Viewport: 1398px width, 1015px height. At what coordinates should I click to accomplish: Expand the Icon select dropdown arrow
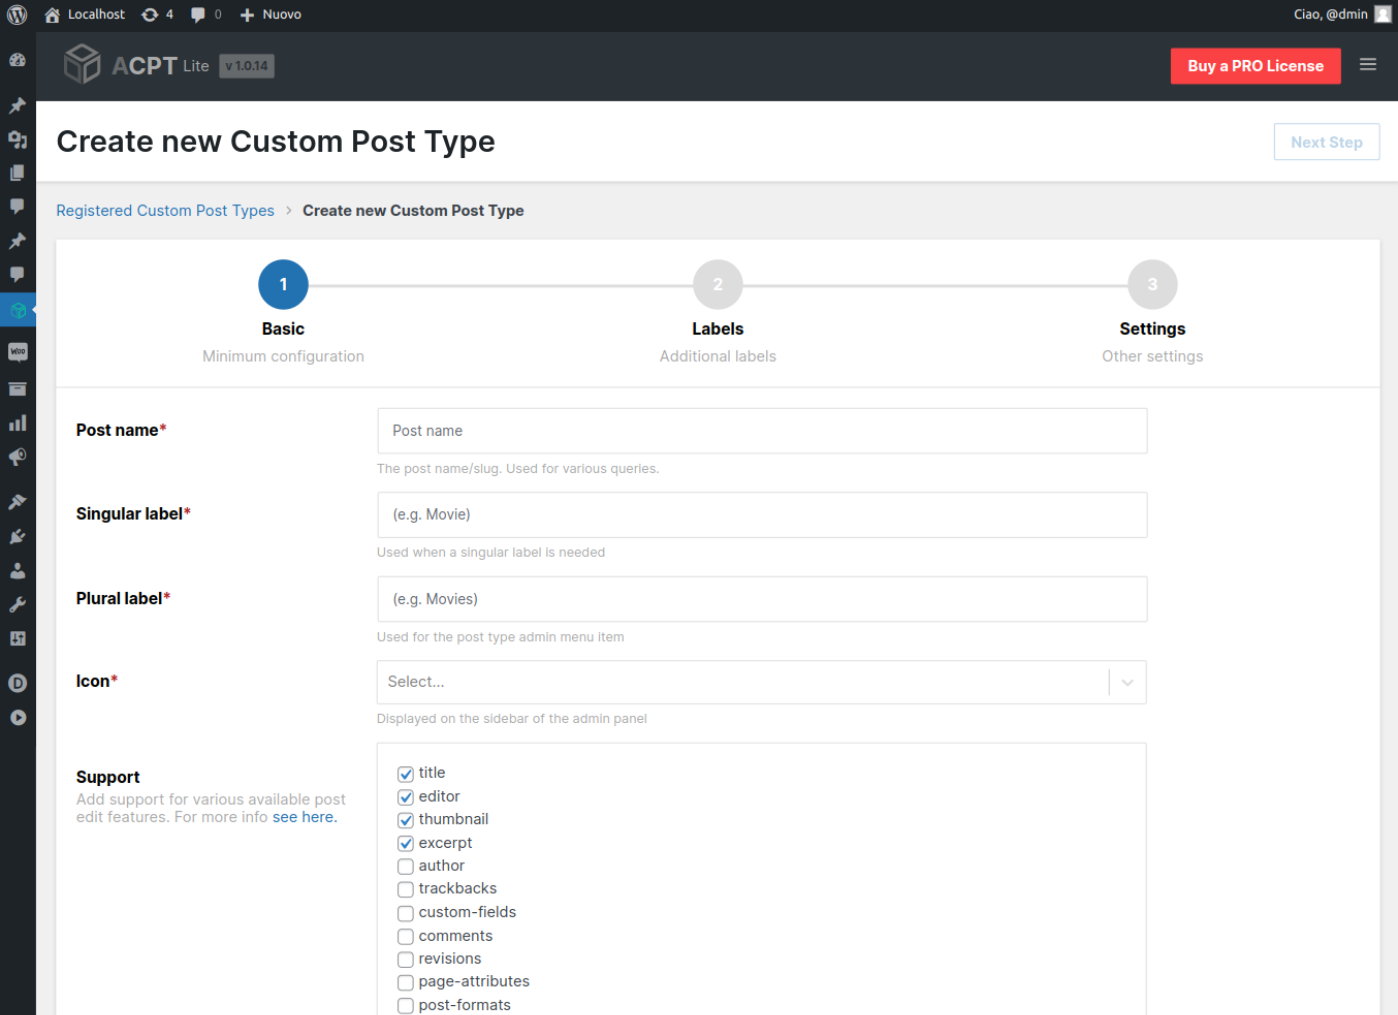(1127, 682)
